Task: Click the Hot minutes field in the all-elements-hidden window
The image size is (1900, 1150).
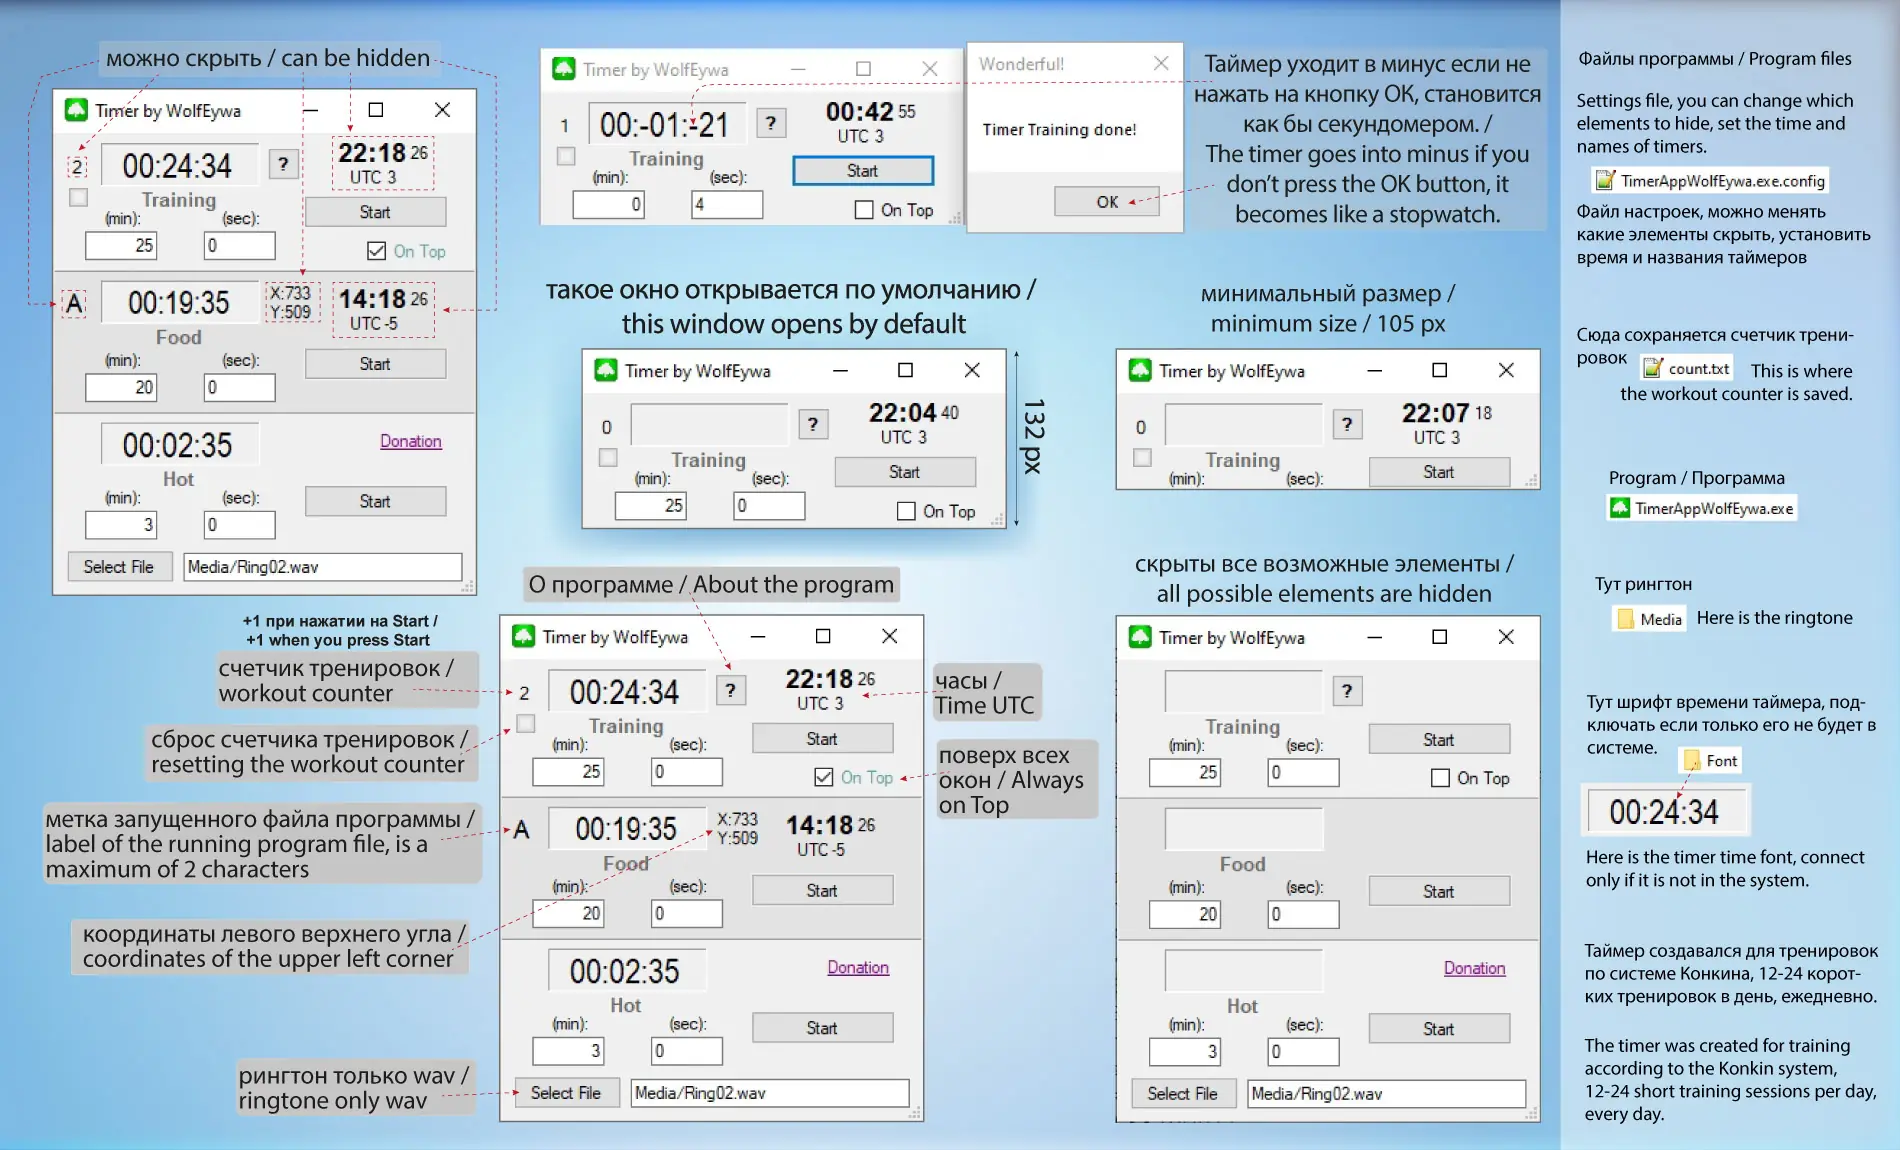Action: (1185, 1052)
